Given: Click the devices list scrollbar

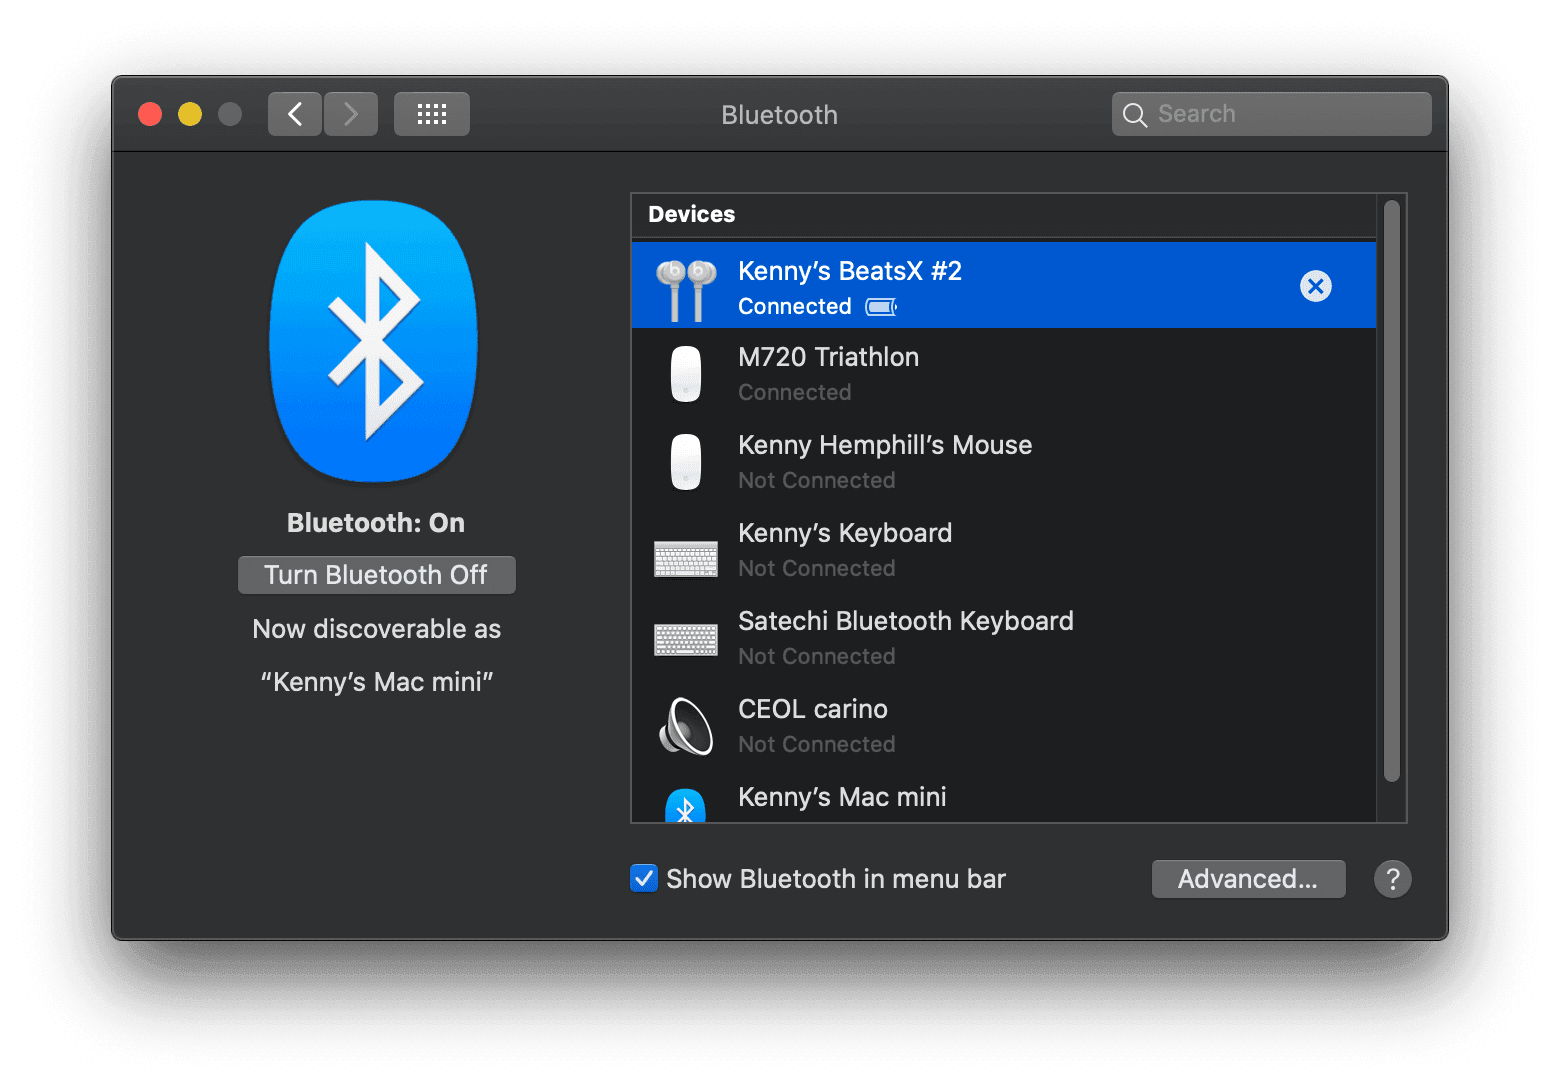Looking at the screenshot, I should 1392,490.
